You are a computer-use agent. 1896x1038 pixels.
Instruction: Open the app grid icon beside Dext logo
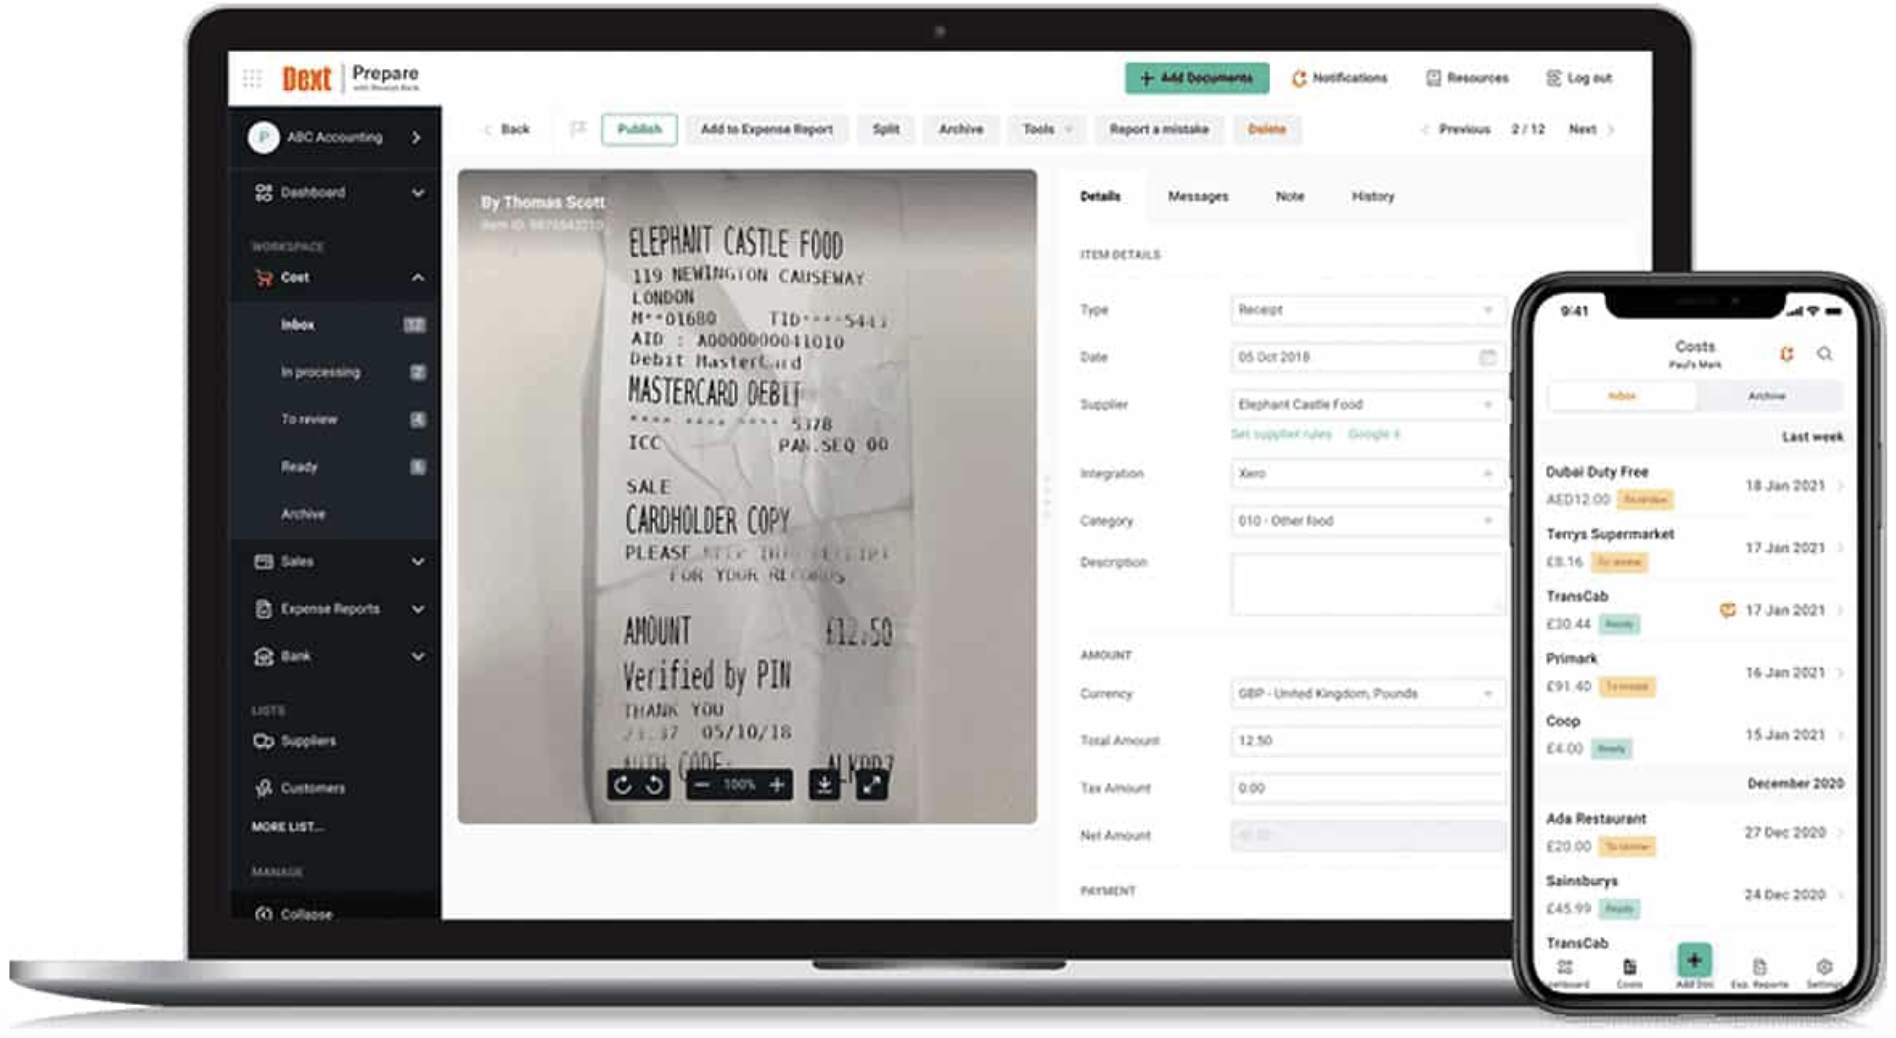[x=252, y=78]
